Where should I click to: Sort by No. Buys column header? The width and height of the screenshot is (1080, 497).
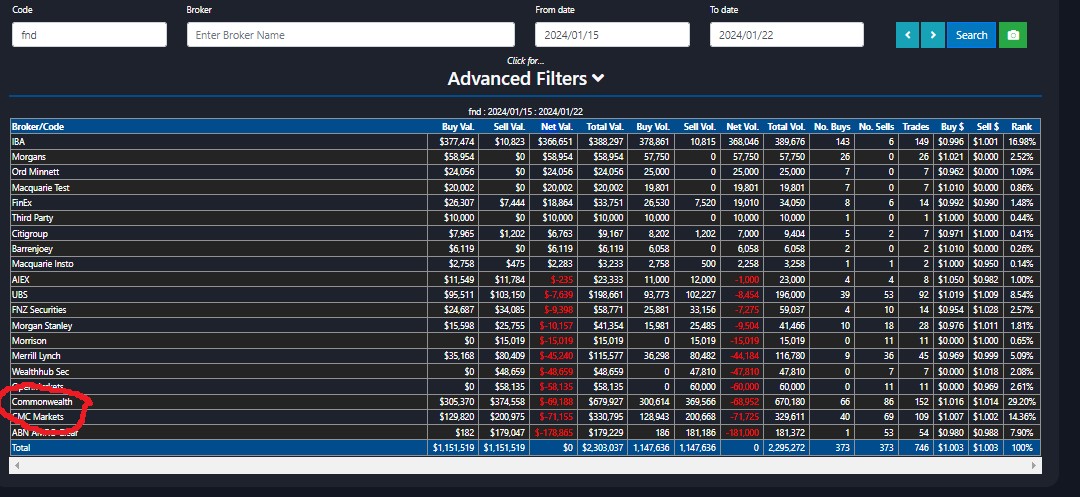831,127
